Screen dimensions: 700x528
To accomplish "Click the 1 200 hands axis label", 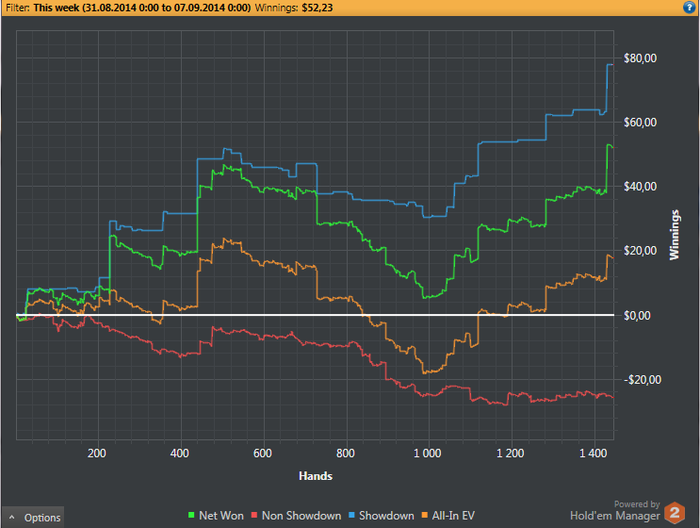I will click(510, 453).
